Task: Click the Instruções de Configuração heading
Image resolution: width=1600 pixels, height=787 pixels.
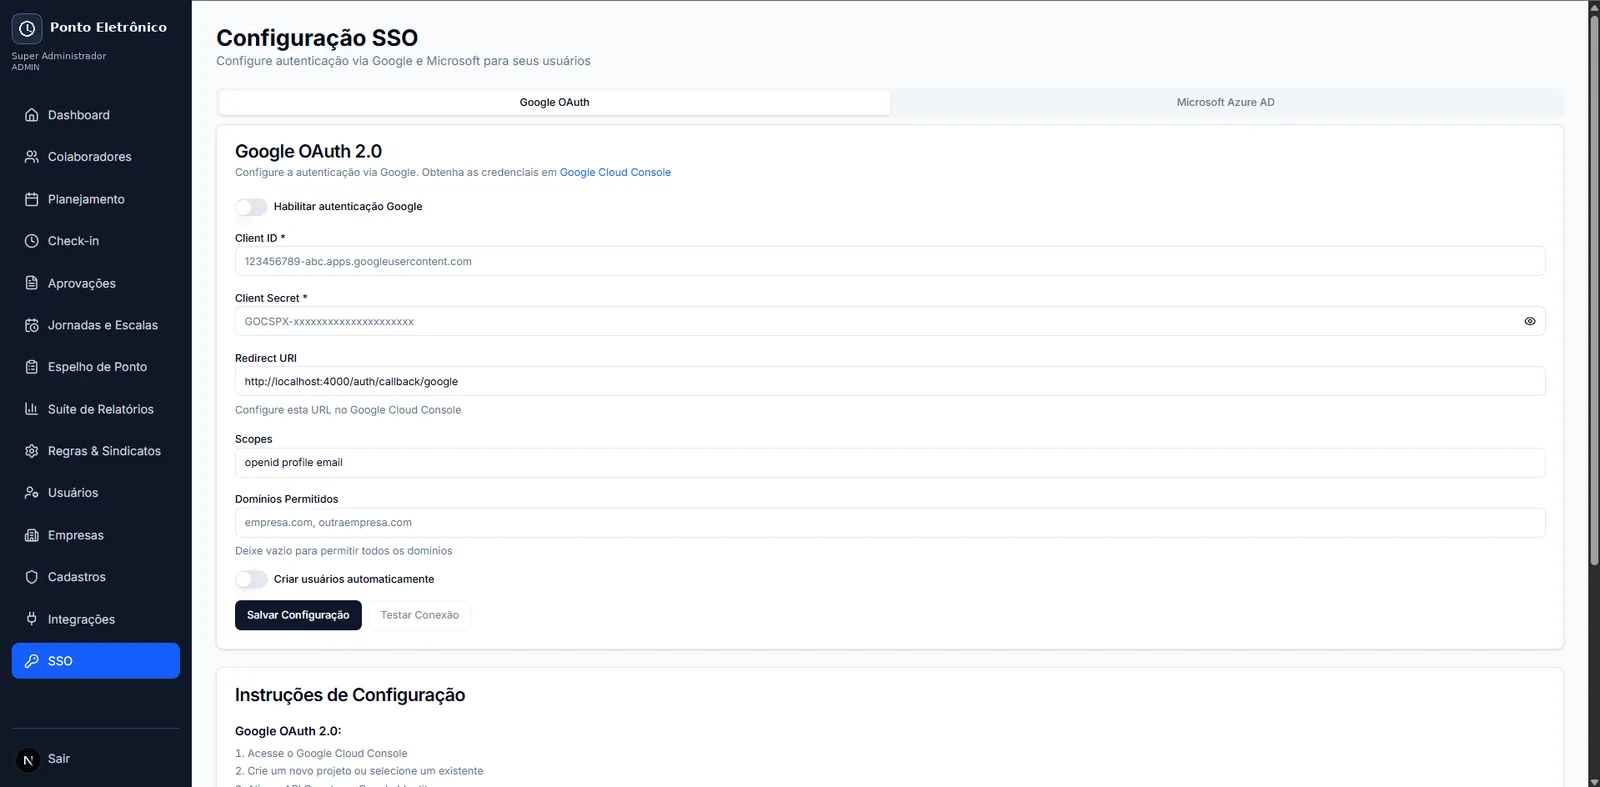Action: (350, 695)
